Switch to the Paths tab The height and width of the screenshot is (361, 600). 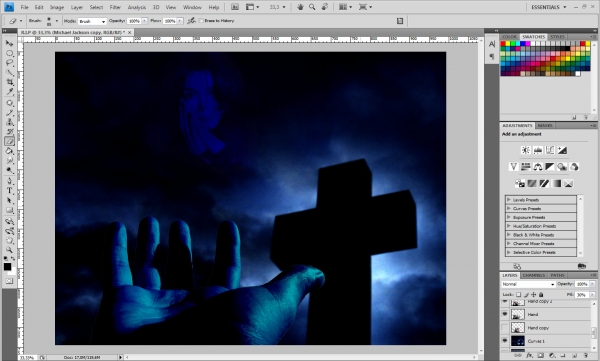pyautogui.click(x=557, y=275)
